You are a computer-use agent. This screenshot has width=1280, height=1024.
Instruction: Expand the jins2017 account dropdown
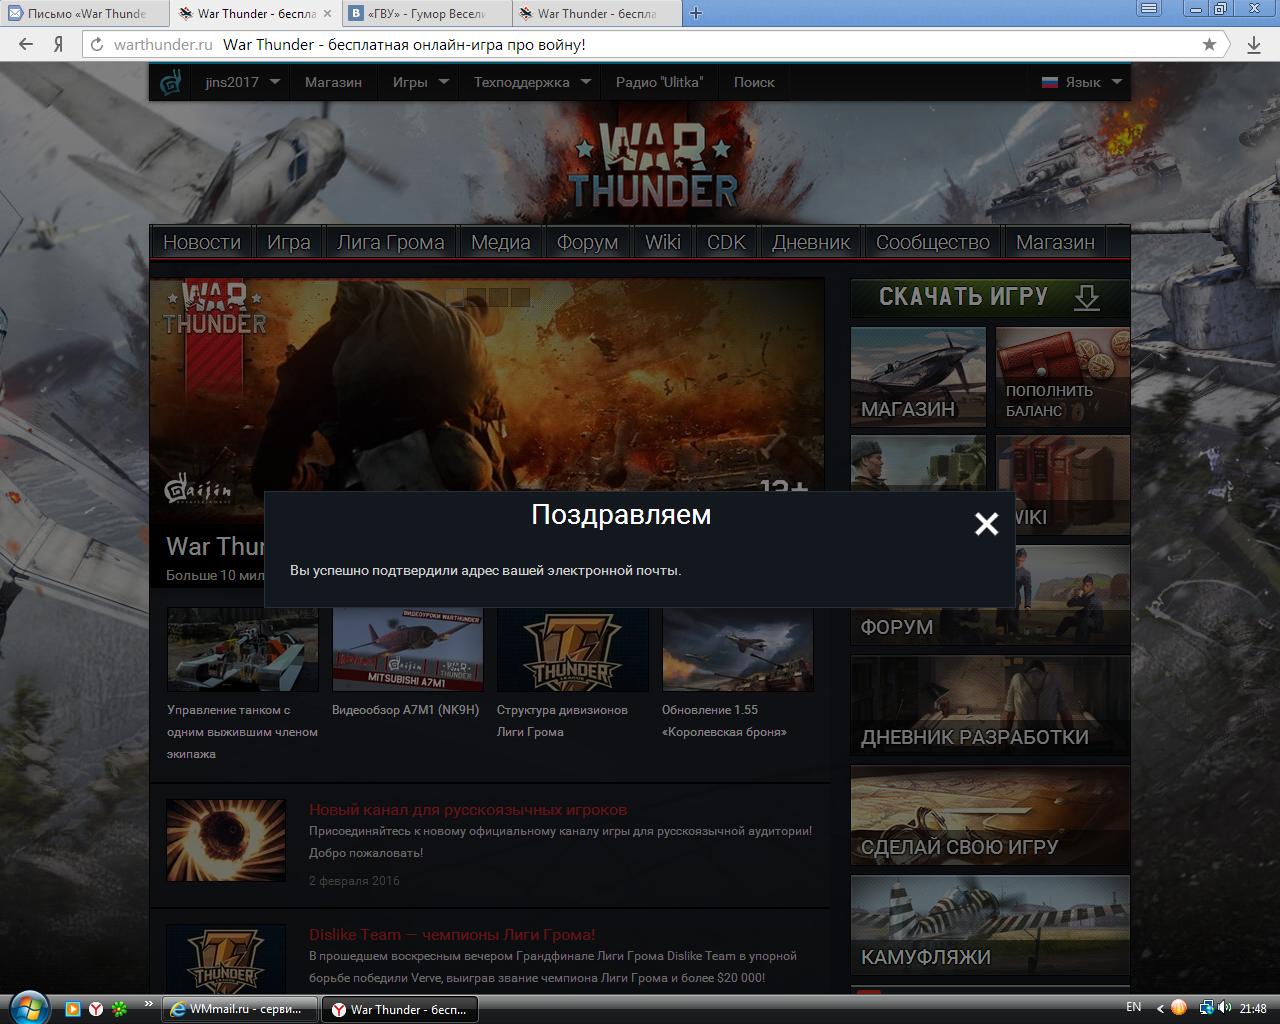point(242,82)
